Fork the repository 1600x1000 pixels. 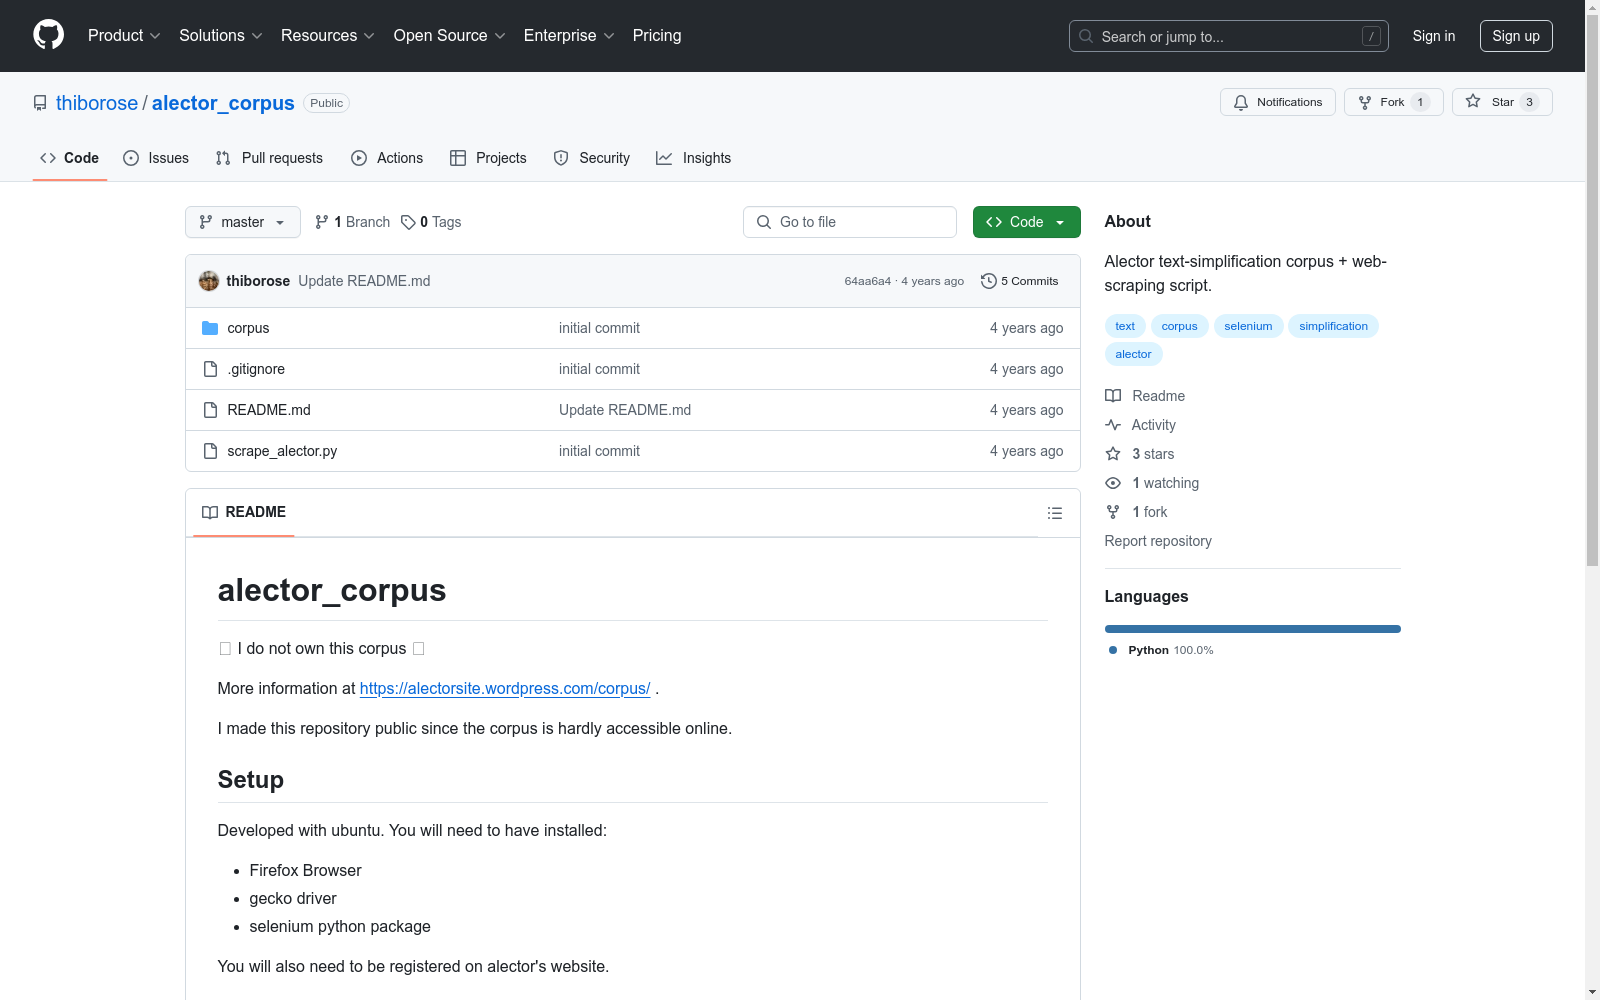click(x=1394, y=102)
